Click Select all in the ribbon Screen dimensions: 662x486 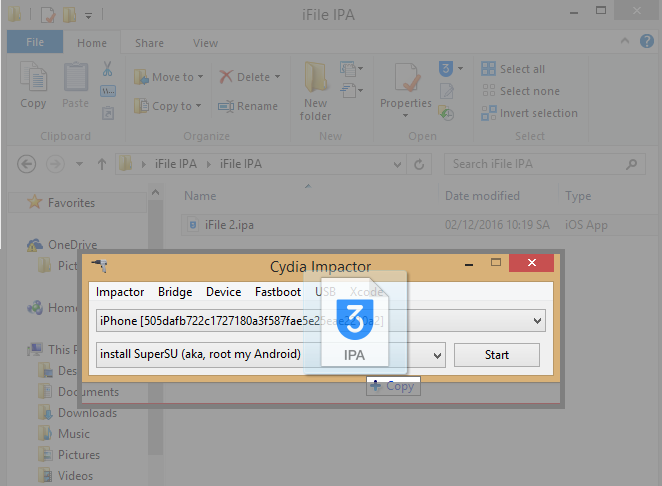(521, 69)
